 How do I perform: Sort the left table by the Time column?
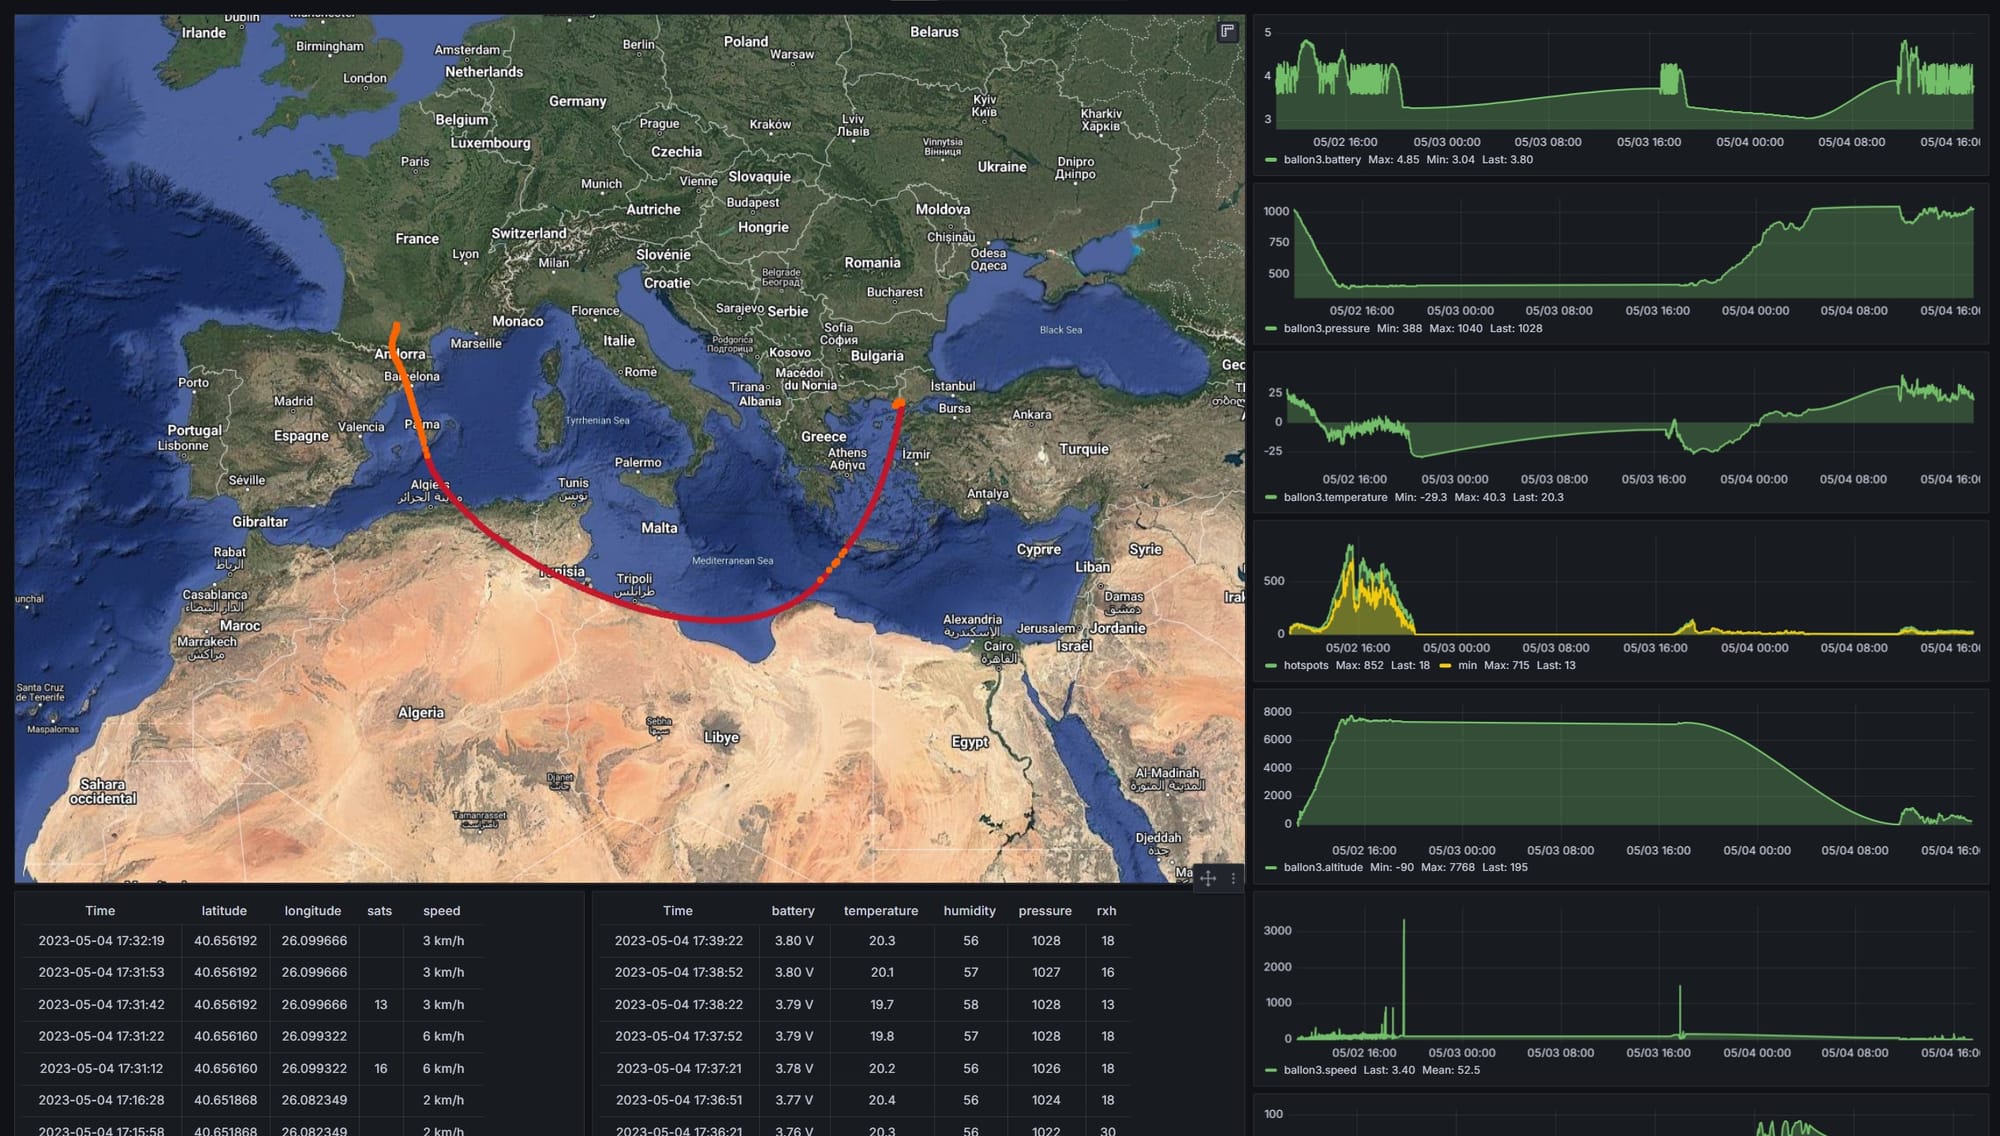[x=100, y=910]
